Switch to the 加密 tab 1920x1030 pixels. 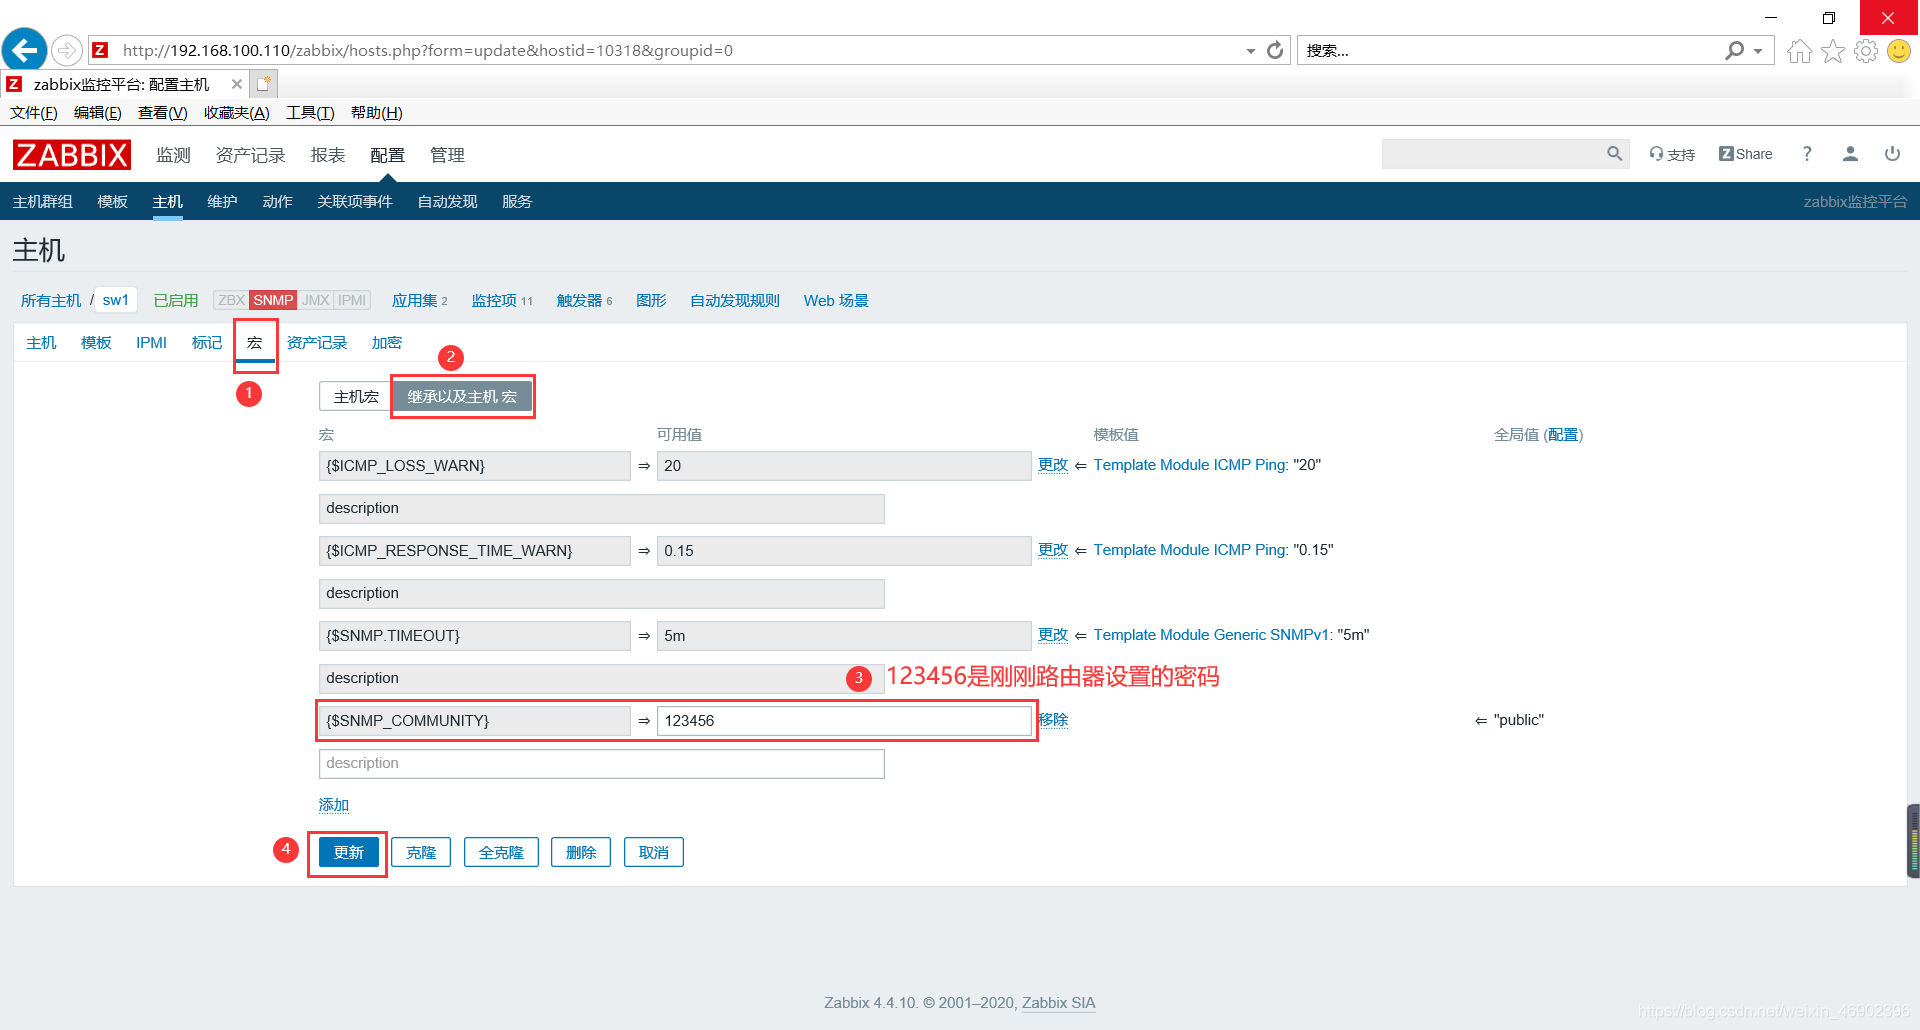(x=386, y=343)
